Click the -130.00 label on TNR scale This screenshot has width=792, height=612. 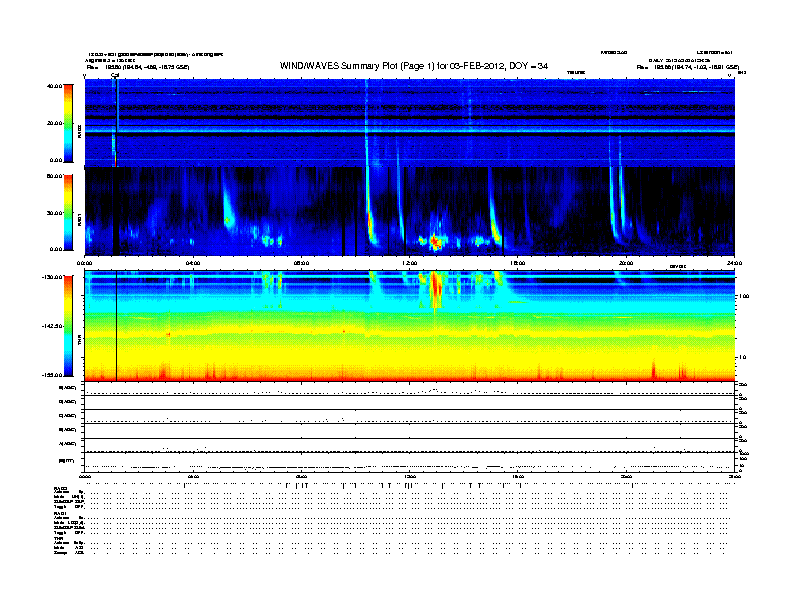(52, 277)
